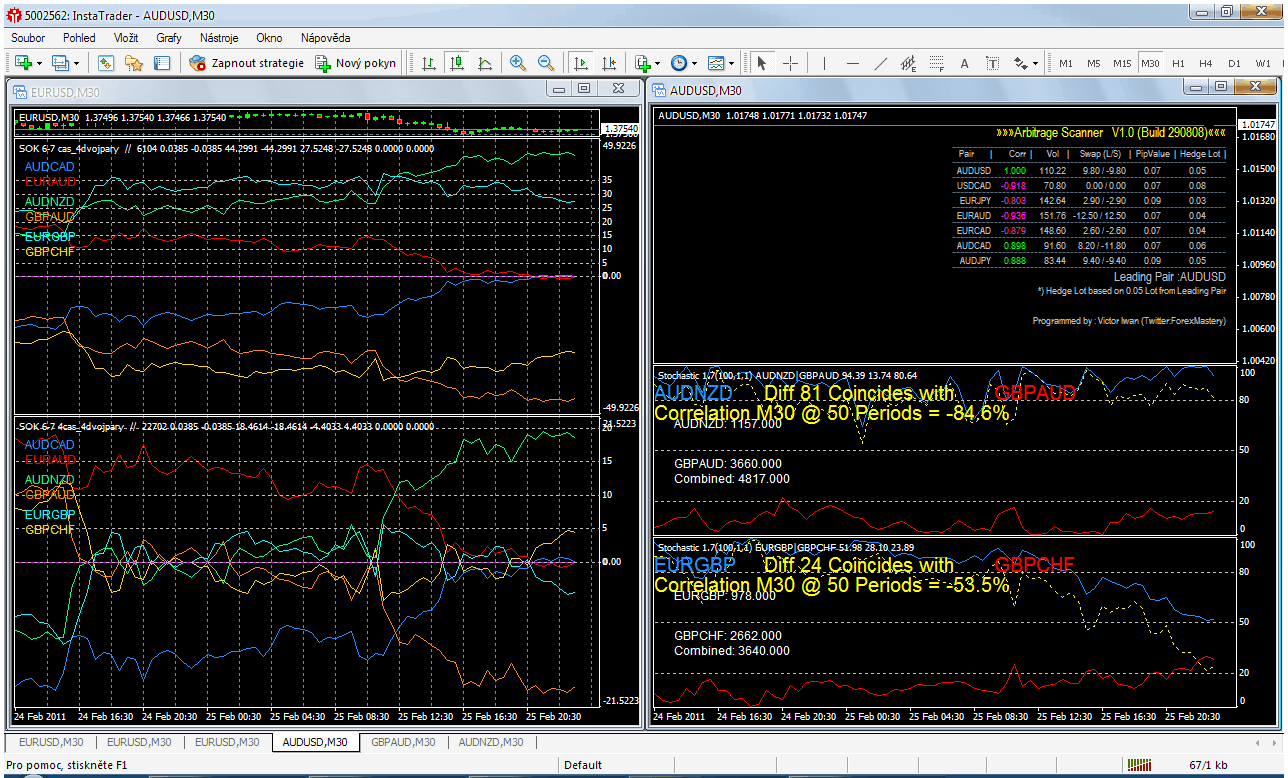Open the Grafy menu
Image resolution: width=1288 pixels, height=778 pixels.
point(169,38)
